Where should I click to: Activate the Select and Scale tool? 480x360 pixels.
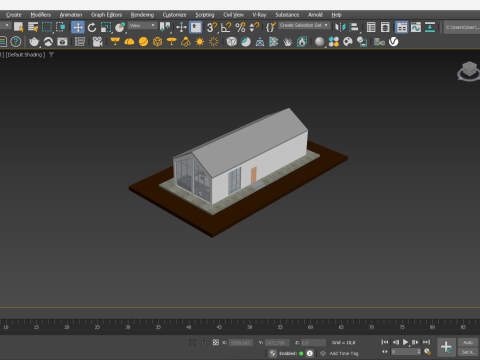(x=106, y=27)
